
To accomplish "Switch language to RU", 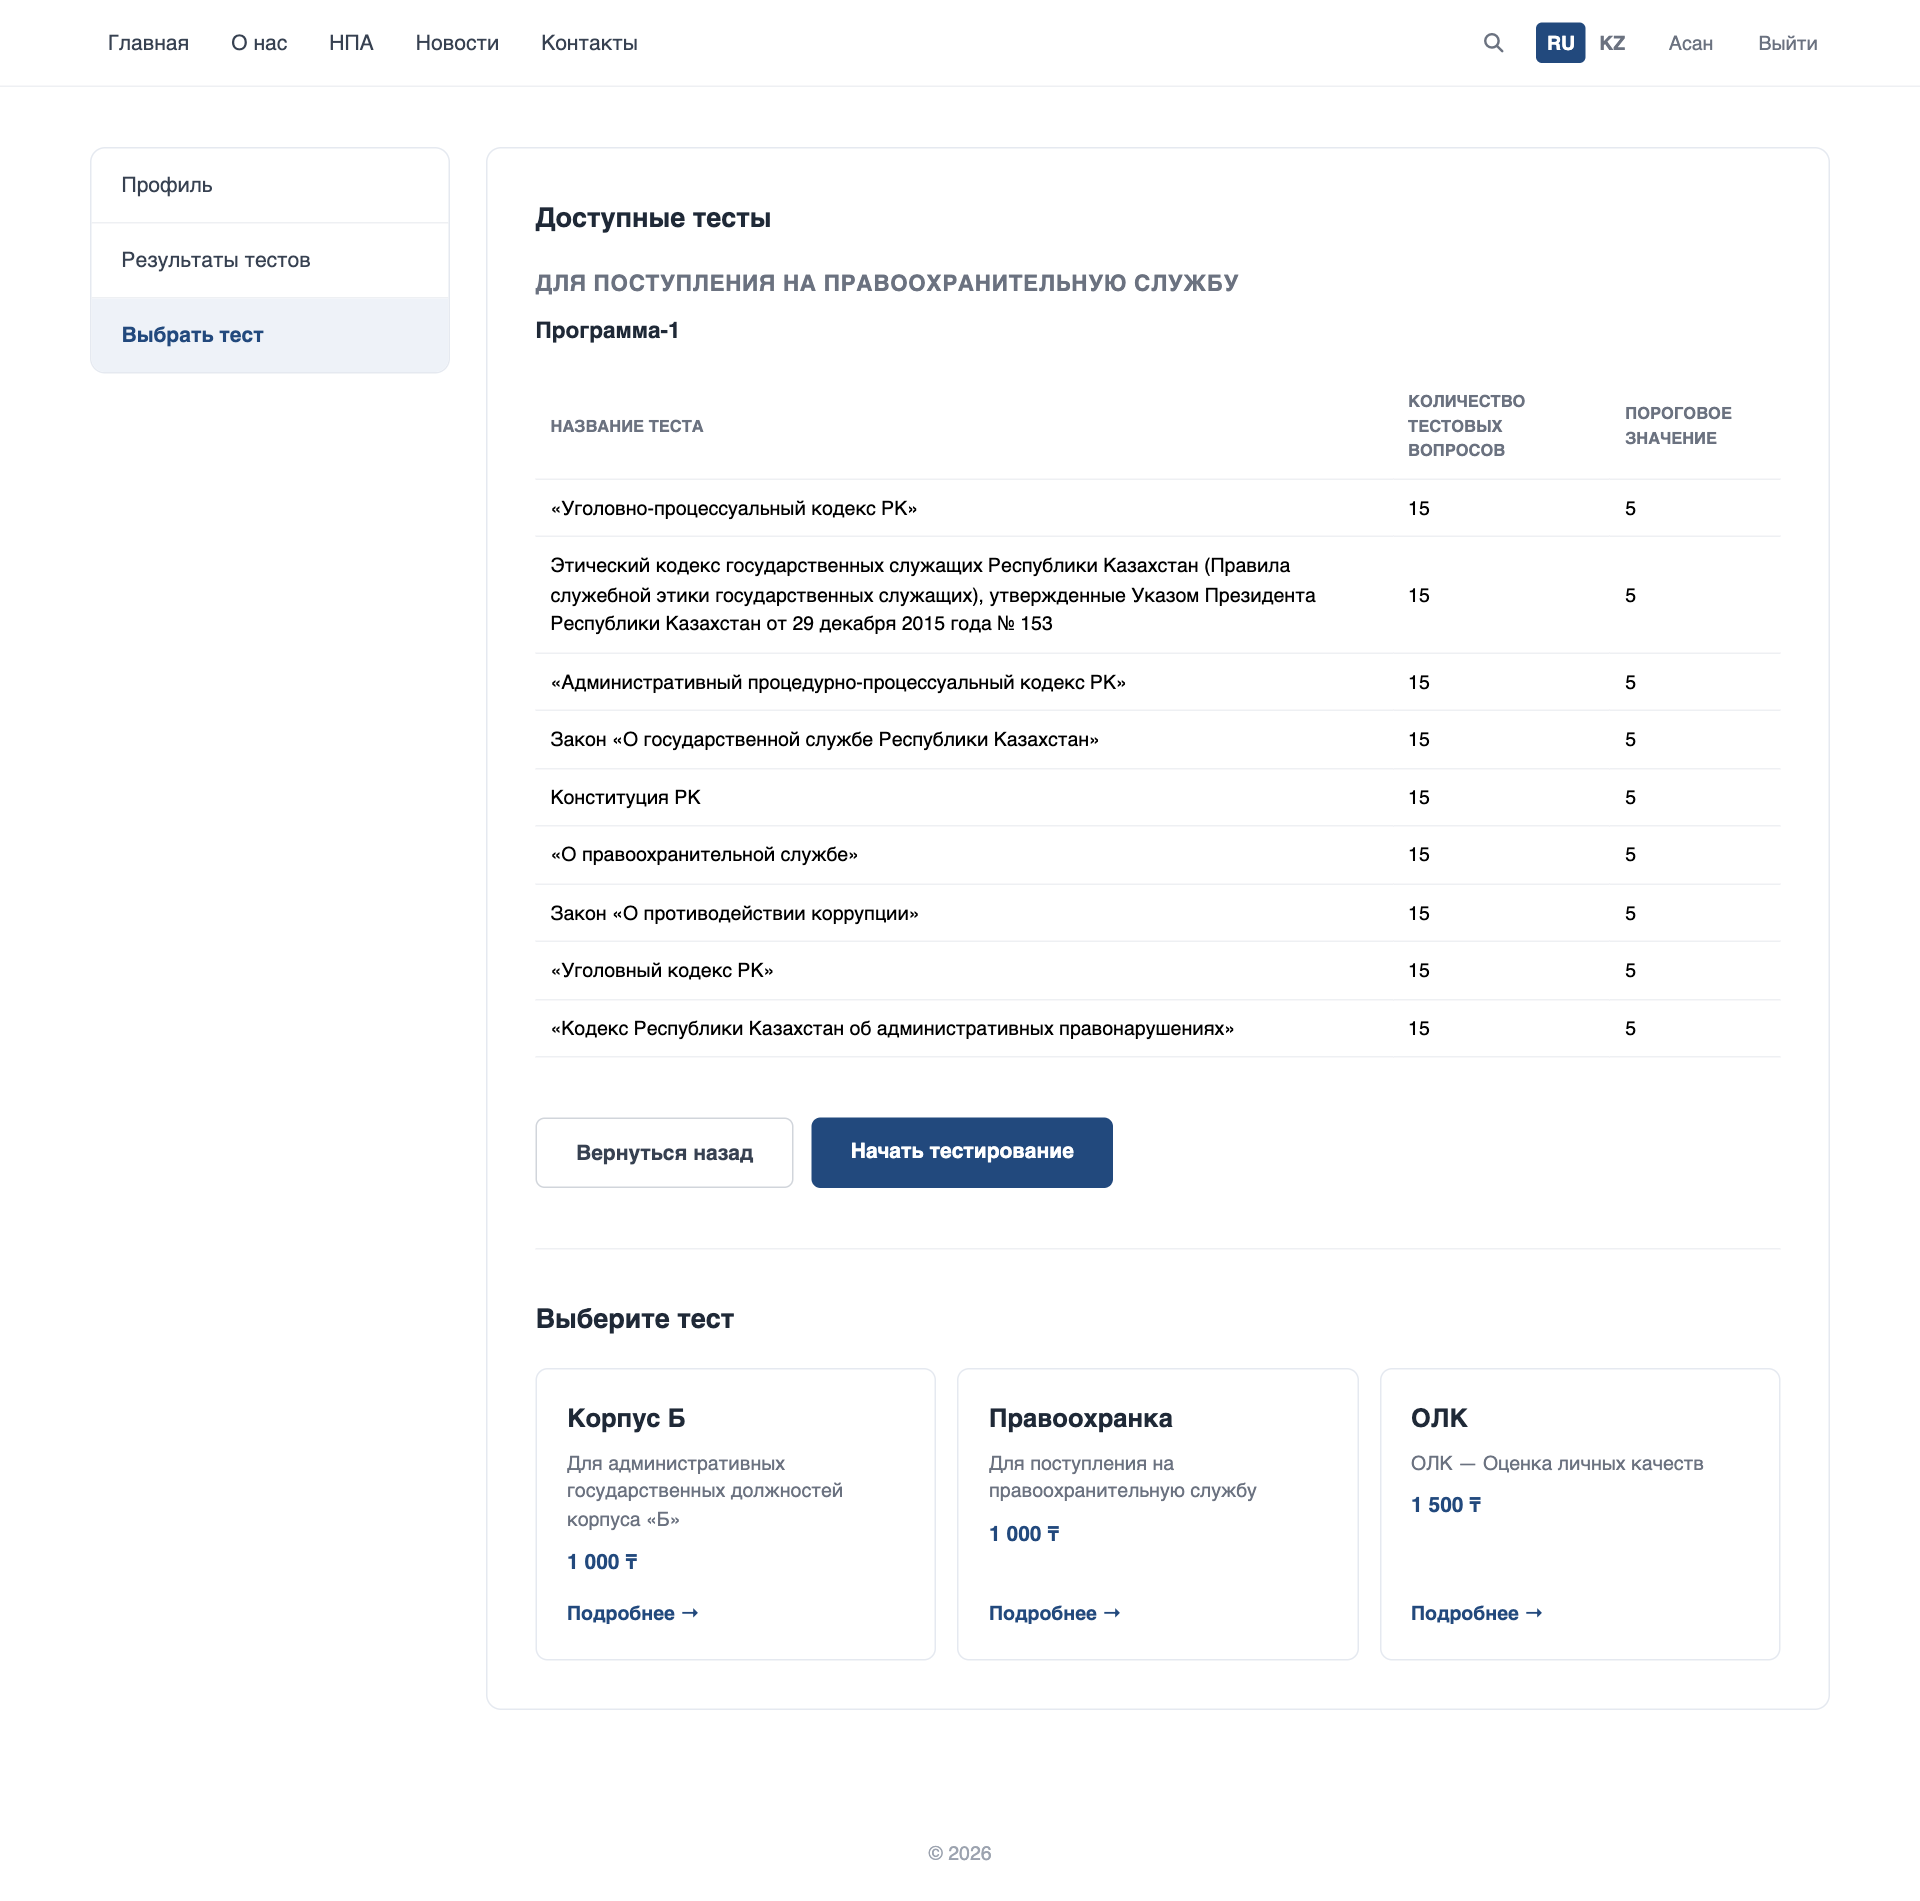I will (1560, 43).
